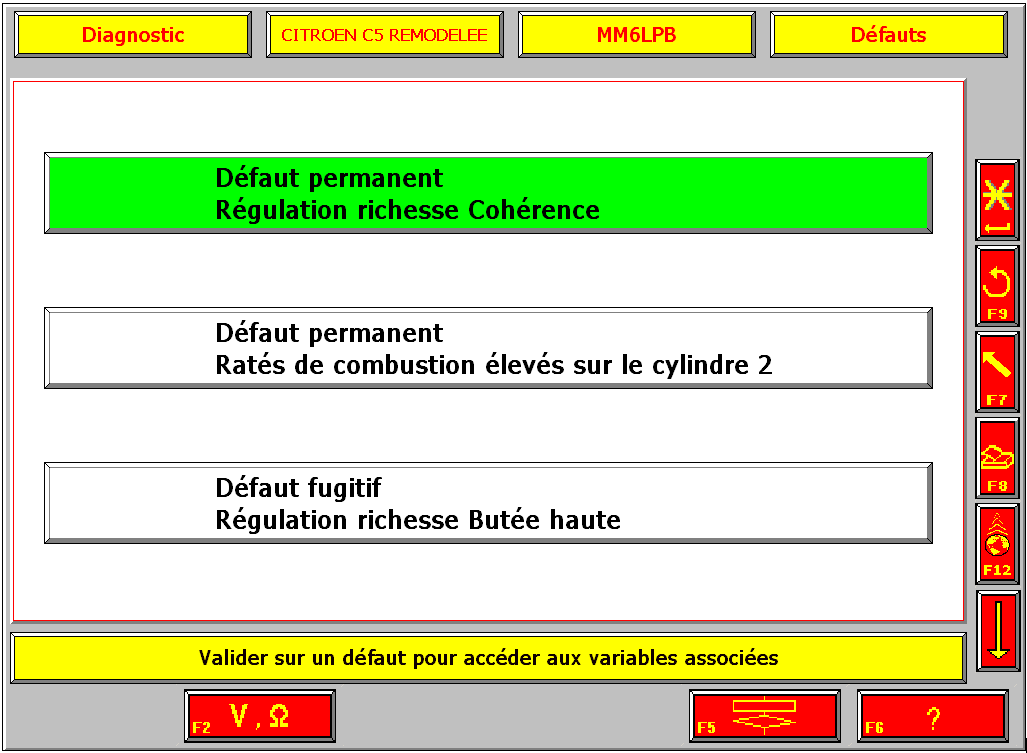Click the F7 diagonal arrow icon
Image resolution: width=1027 pixels, height=753 pixels.
pyautogui.click(x=997, y=372)
